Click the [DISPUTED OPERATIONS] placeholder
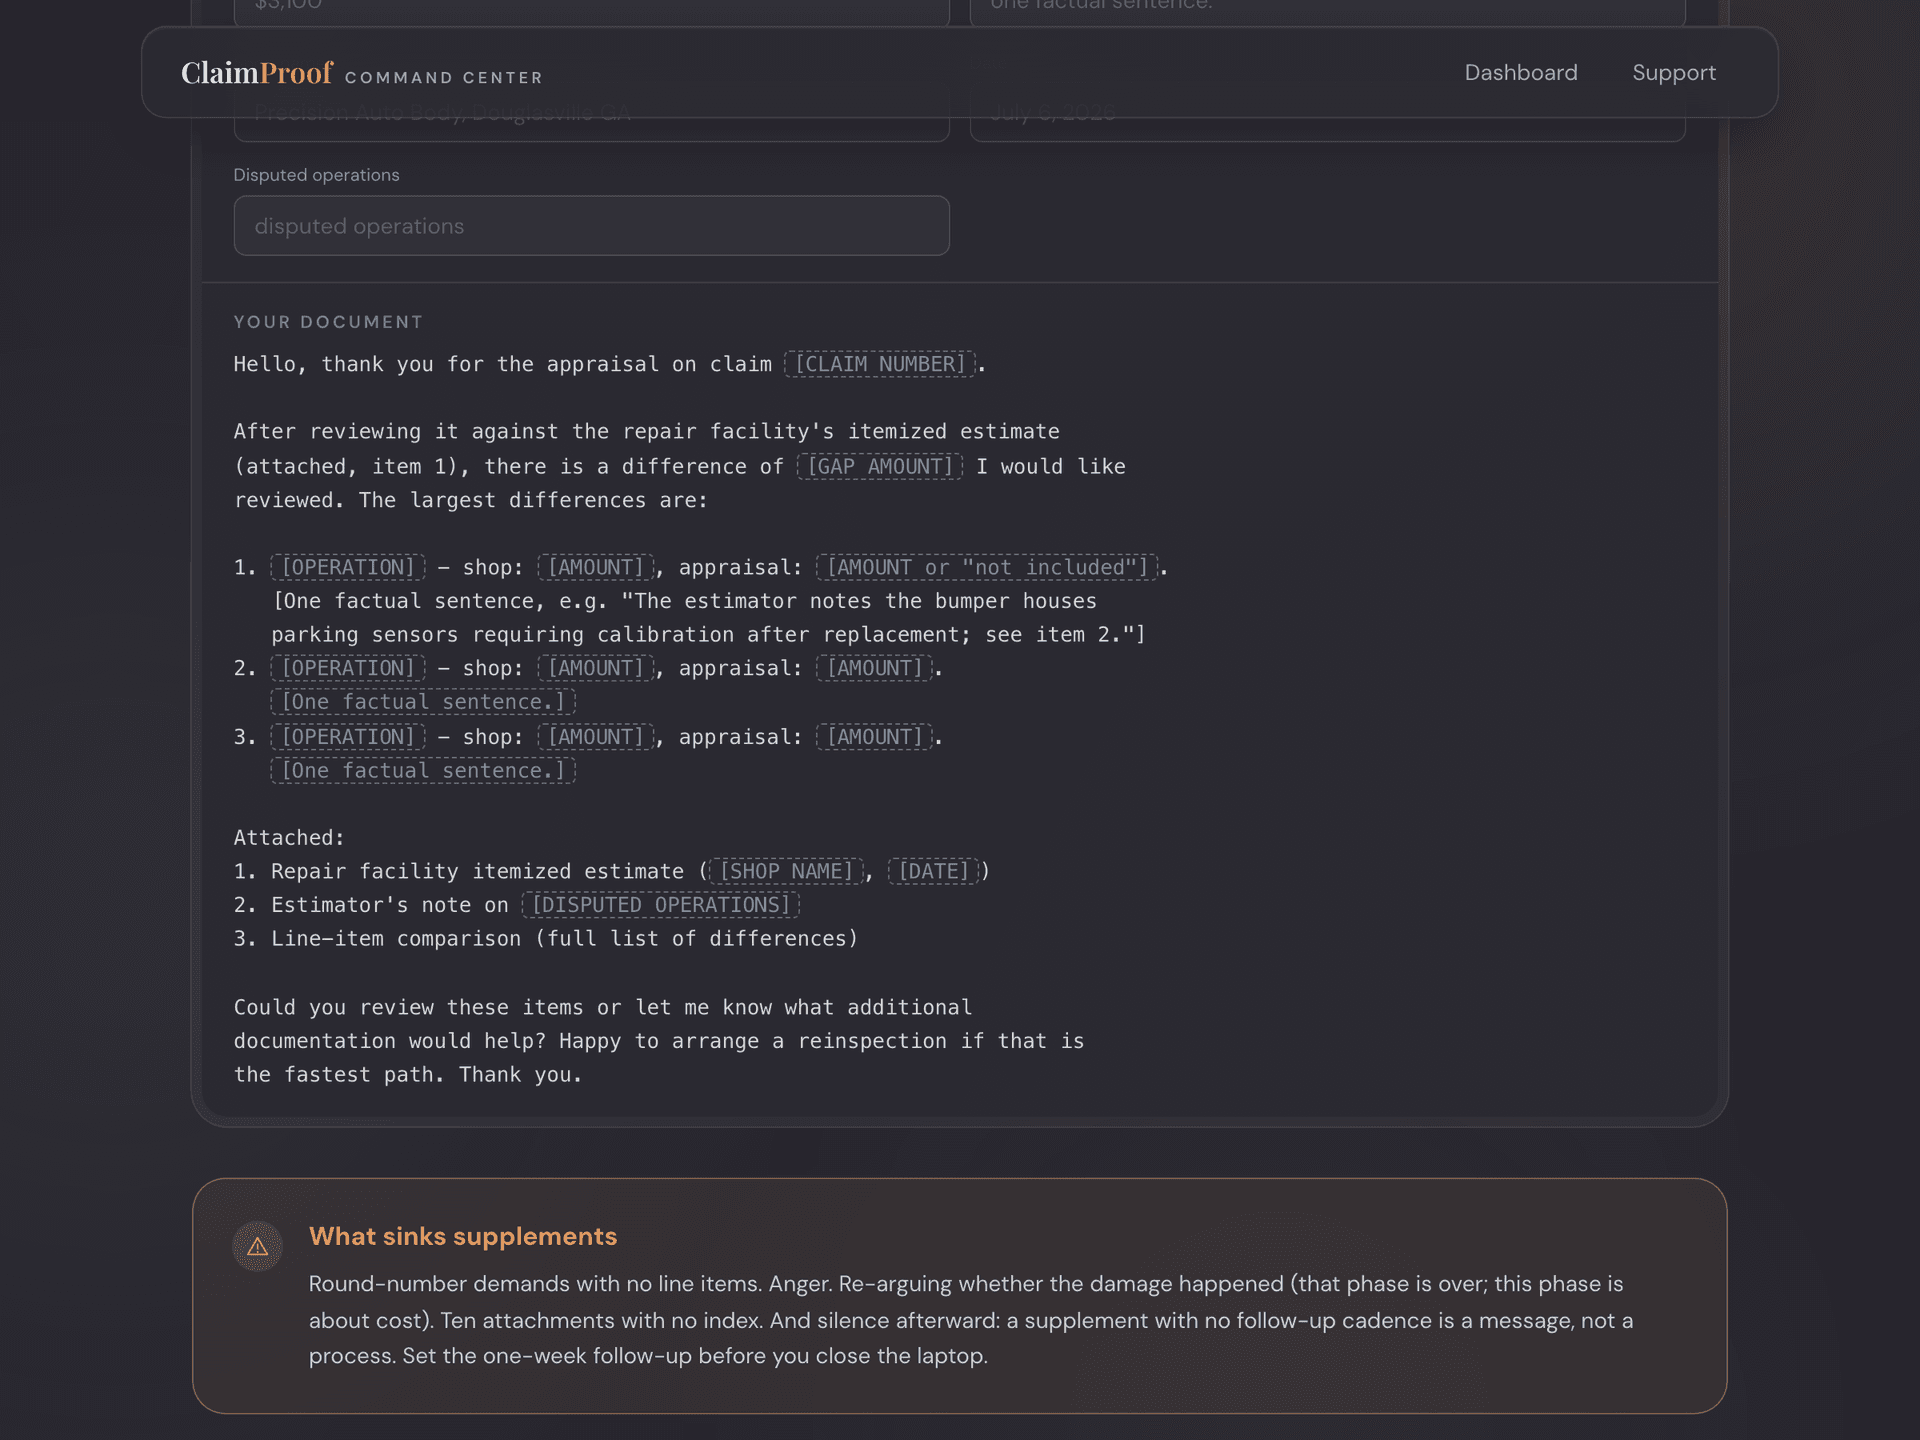 click(x=661, y=906)
